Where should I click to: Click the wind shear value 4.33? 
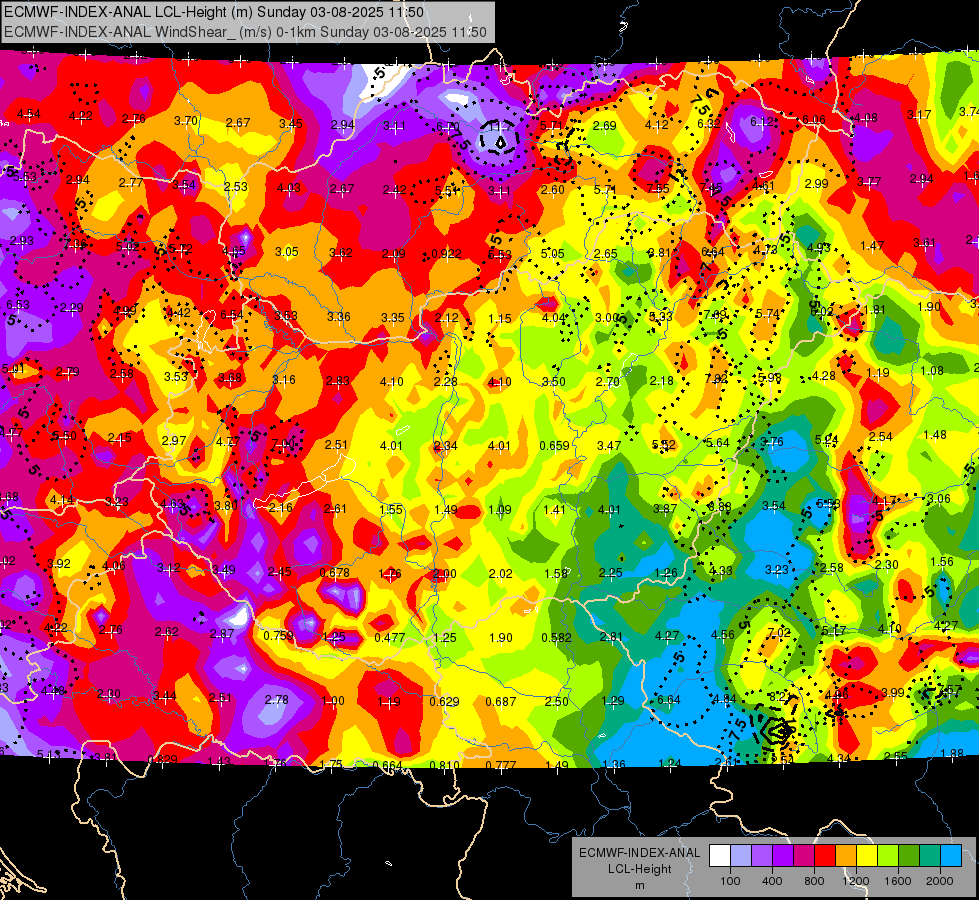(x=721, y=570)
